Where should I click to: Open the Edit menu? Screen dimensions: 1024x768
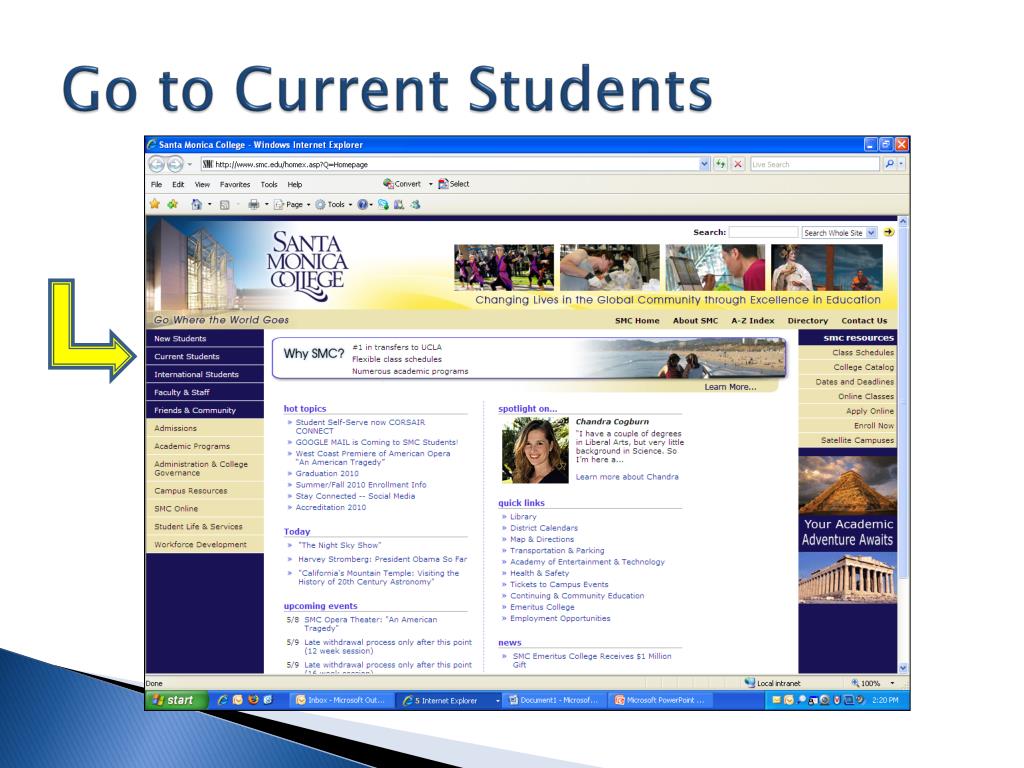pos(178,185)
